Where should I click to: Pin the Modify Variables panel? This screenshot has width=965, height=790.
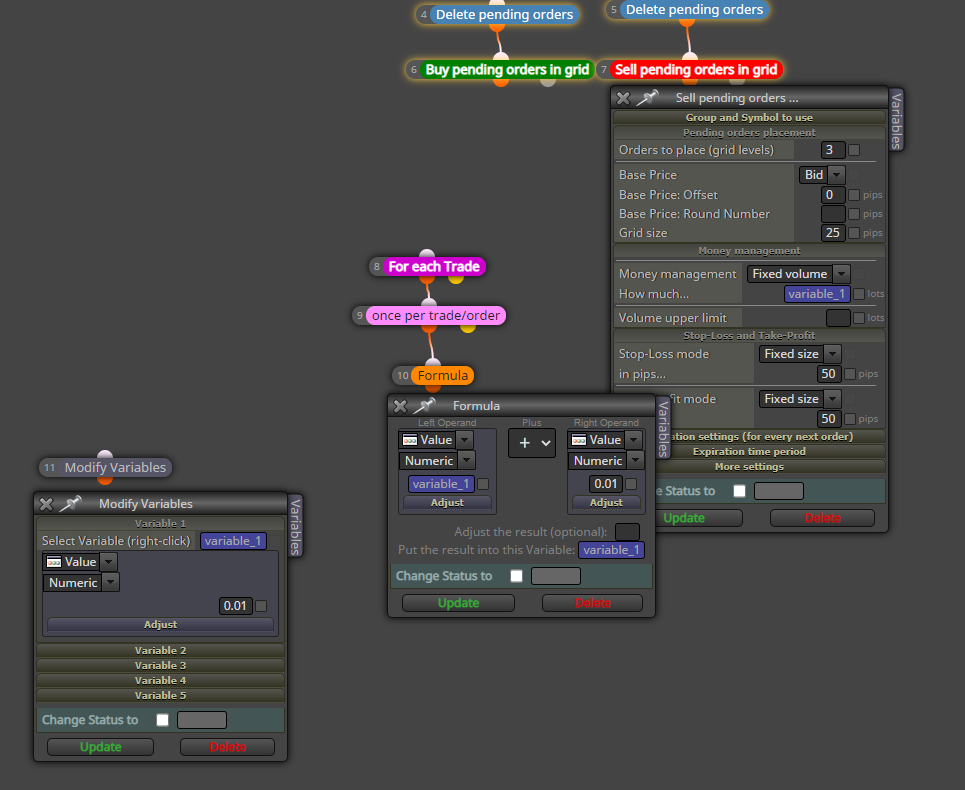coord(70,504)
